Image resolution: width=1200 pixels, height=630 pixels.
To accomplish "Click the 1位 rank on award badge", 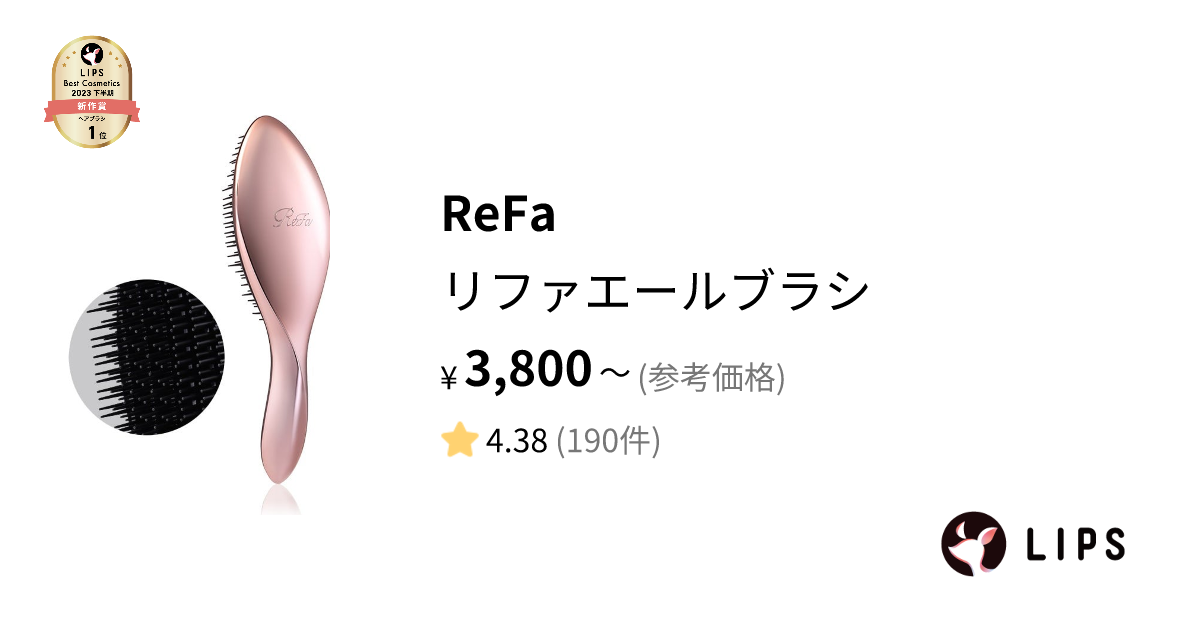I will [x=91, y=132].
